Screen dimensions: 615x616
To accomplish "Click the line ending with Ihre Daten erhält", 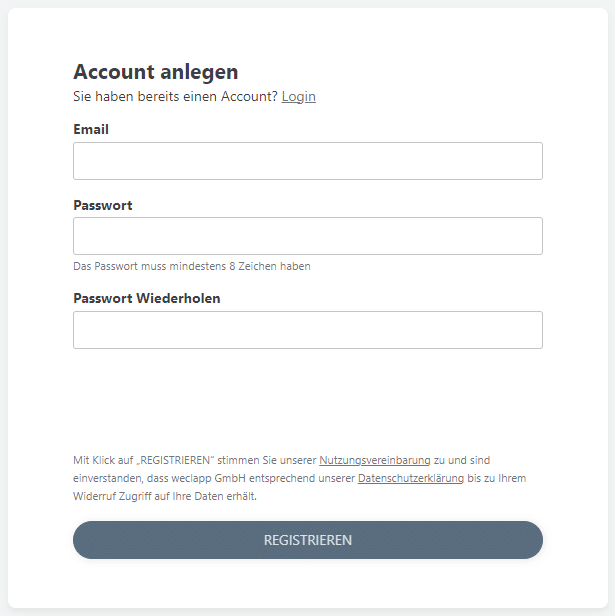I will [x=165, y=497].
